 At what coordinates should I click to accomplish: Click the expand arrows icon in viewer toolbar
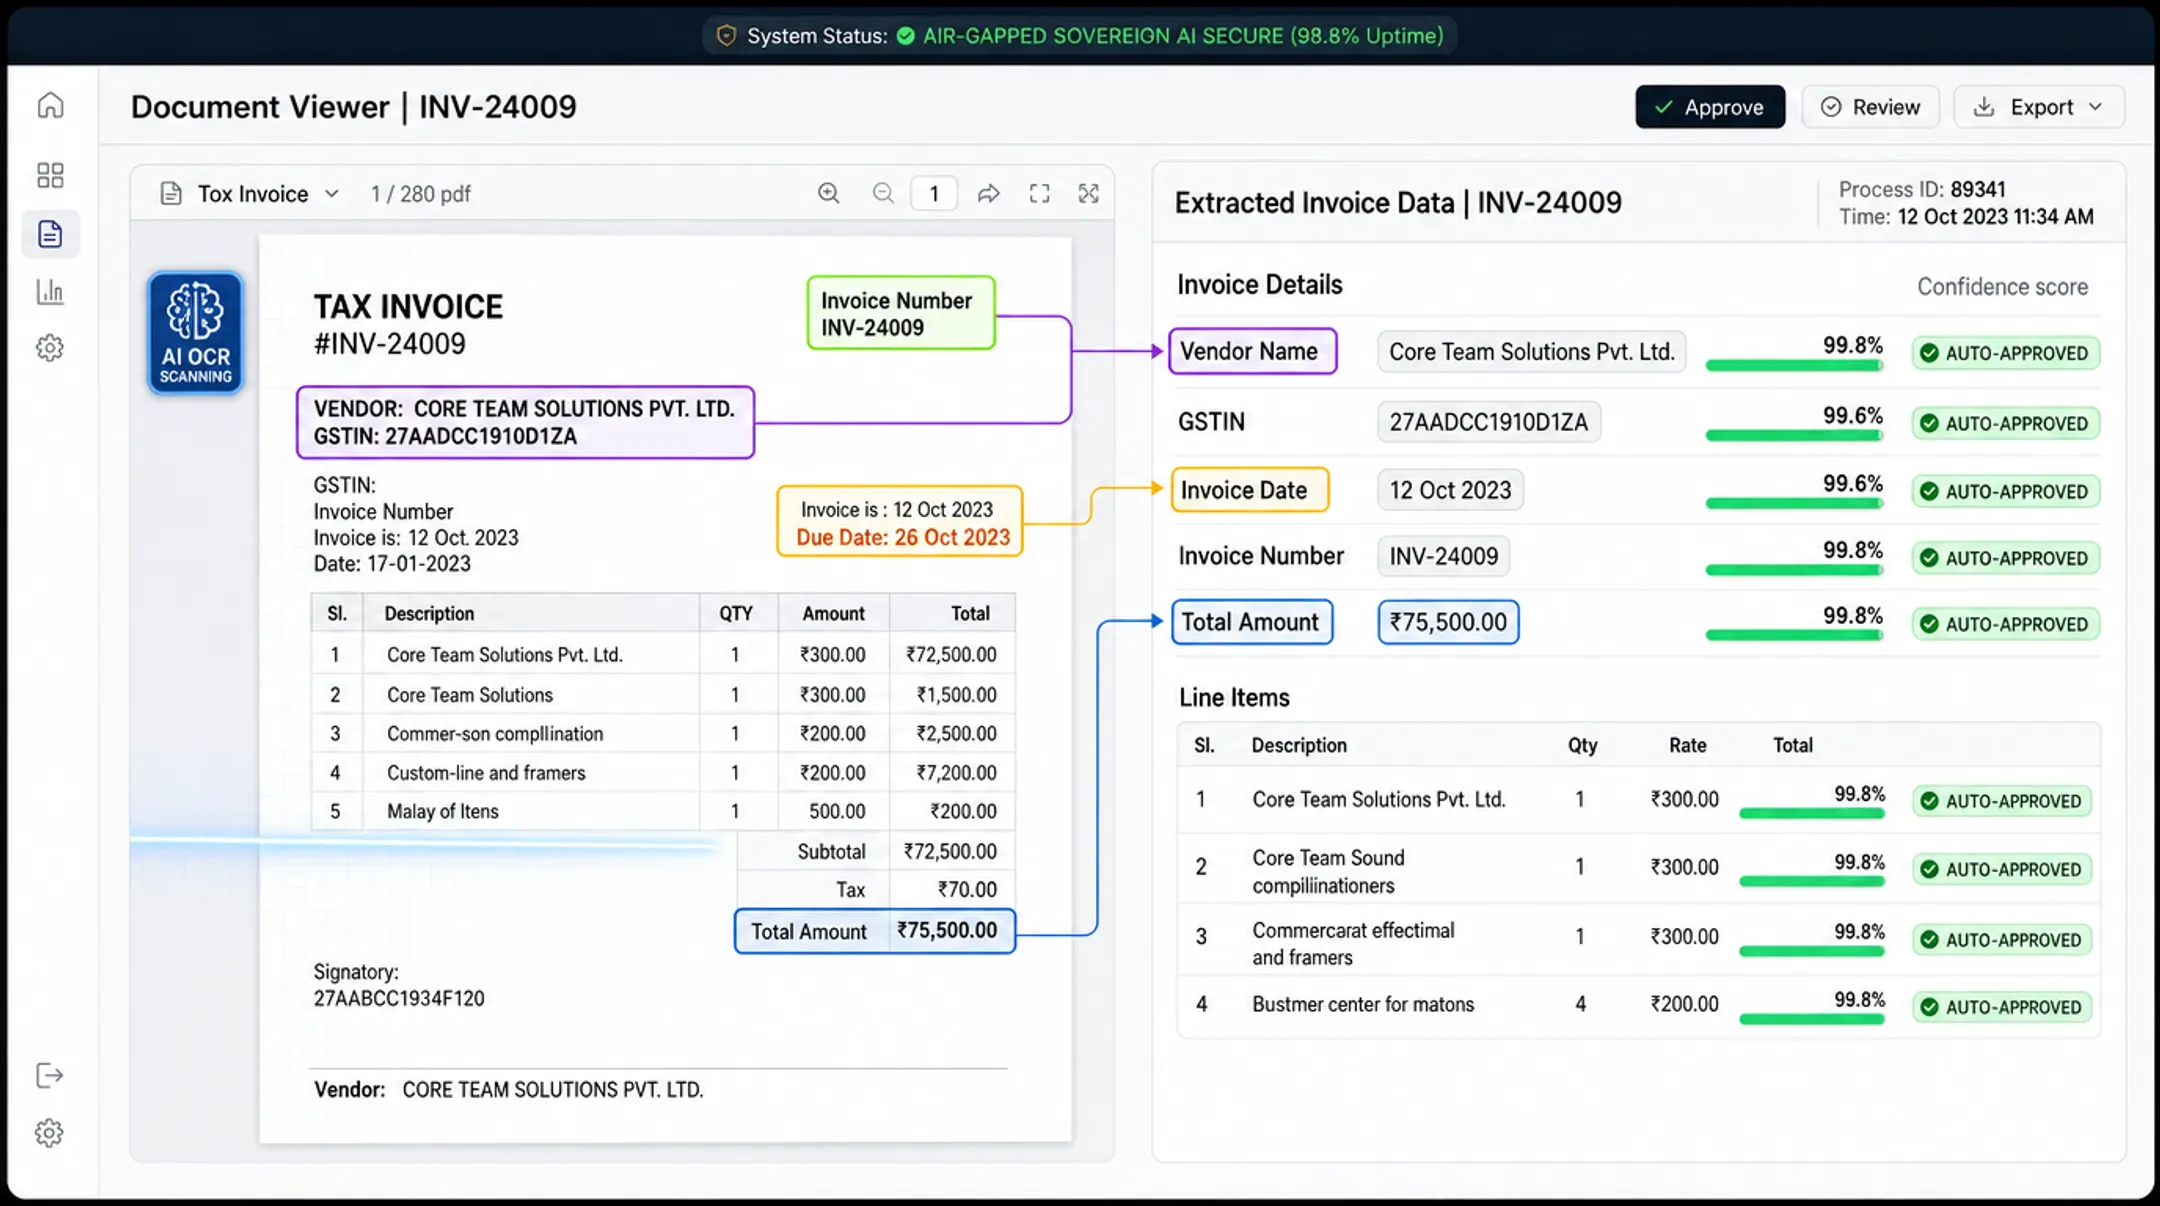[1089, 193]
